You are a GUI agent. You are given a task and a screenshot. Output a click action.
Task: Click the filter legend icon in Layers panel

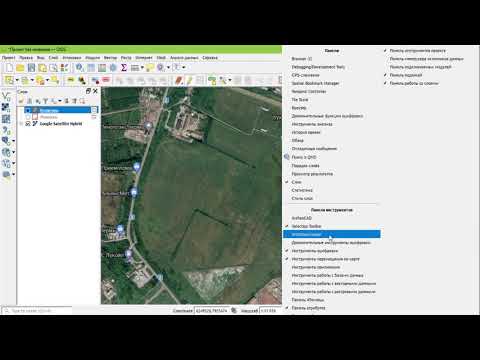45,101
